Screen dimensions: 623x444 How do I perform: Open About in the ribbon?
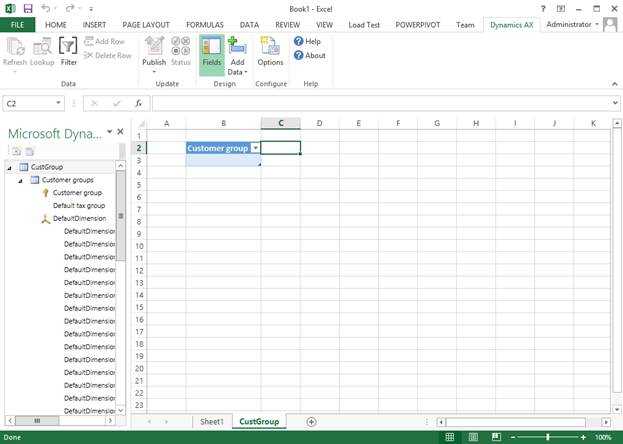[310, 55]
